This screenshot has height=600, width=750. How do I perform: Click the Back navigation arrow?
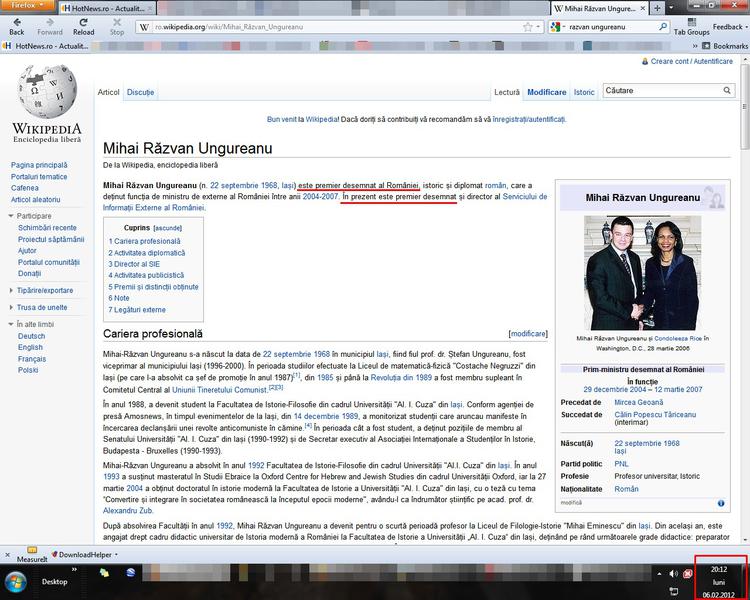pos(17,22)
